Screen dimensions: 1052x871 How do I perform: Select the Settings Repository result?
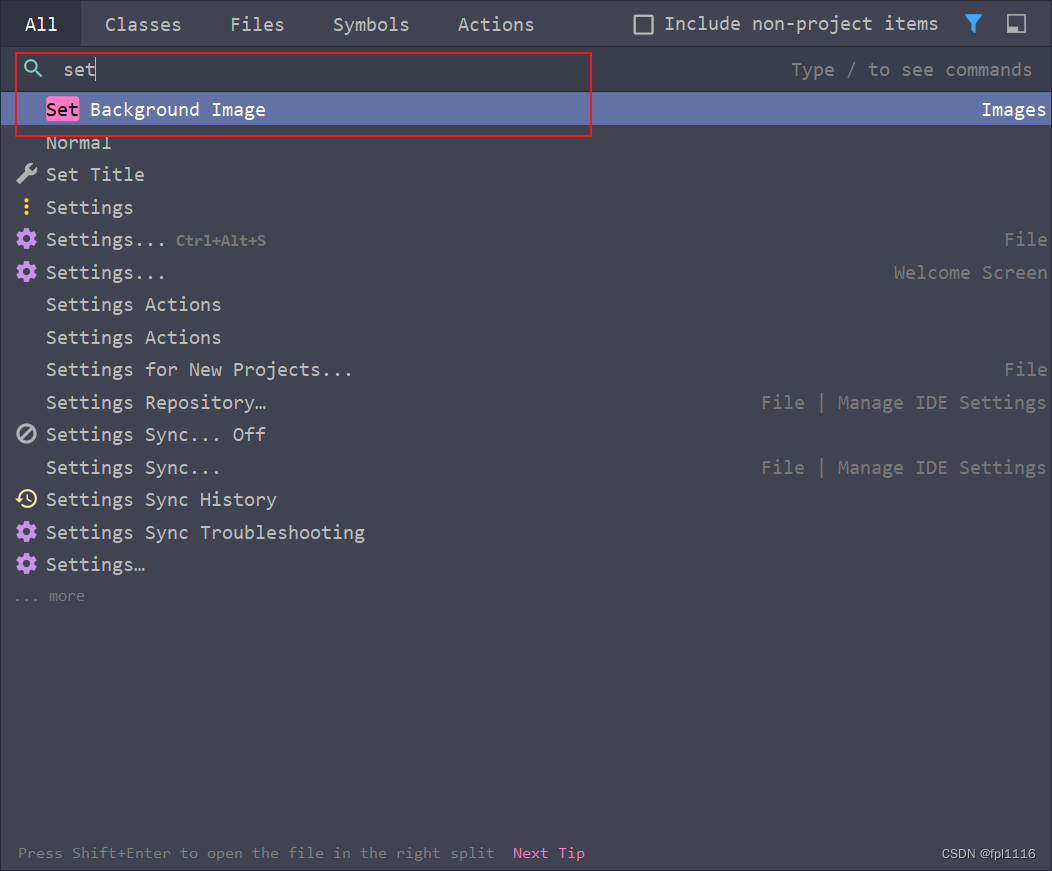point(156,402)
